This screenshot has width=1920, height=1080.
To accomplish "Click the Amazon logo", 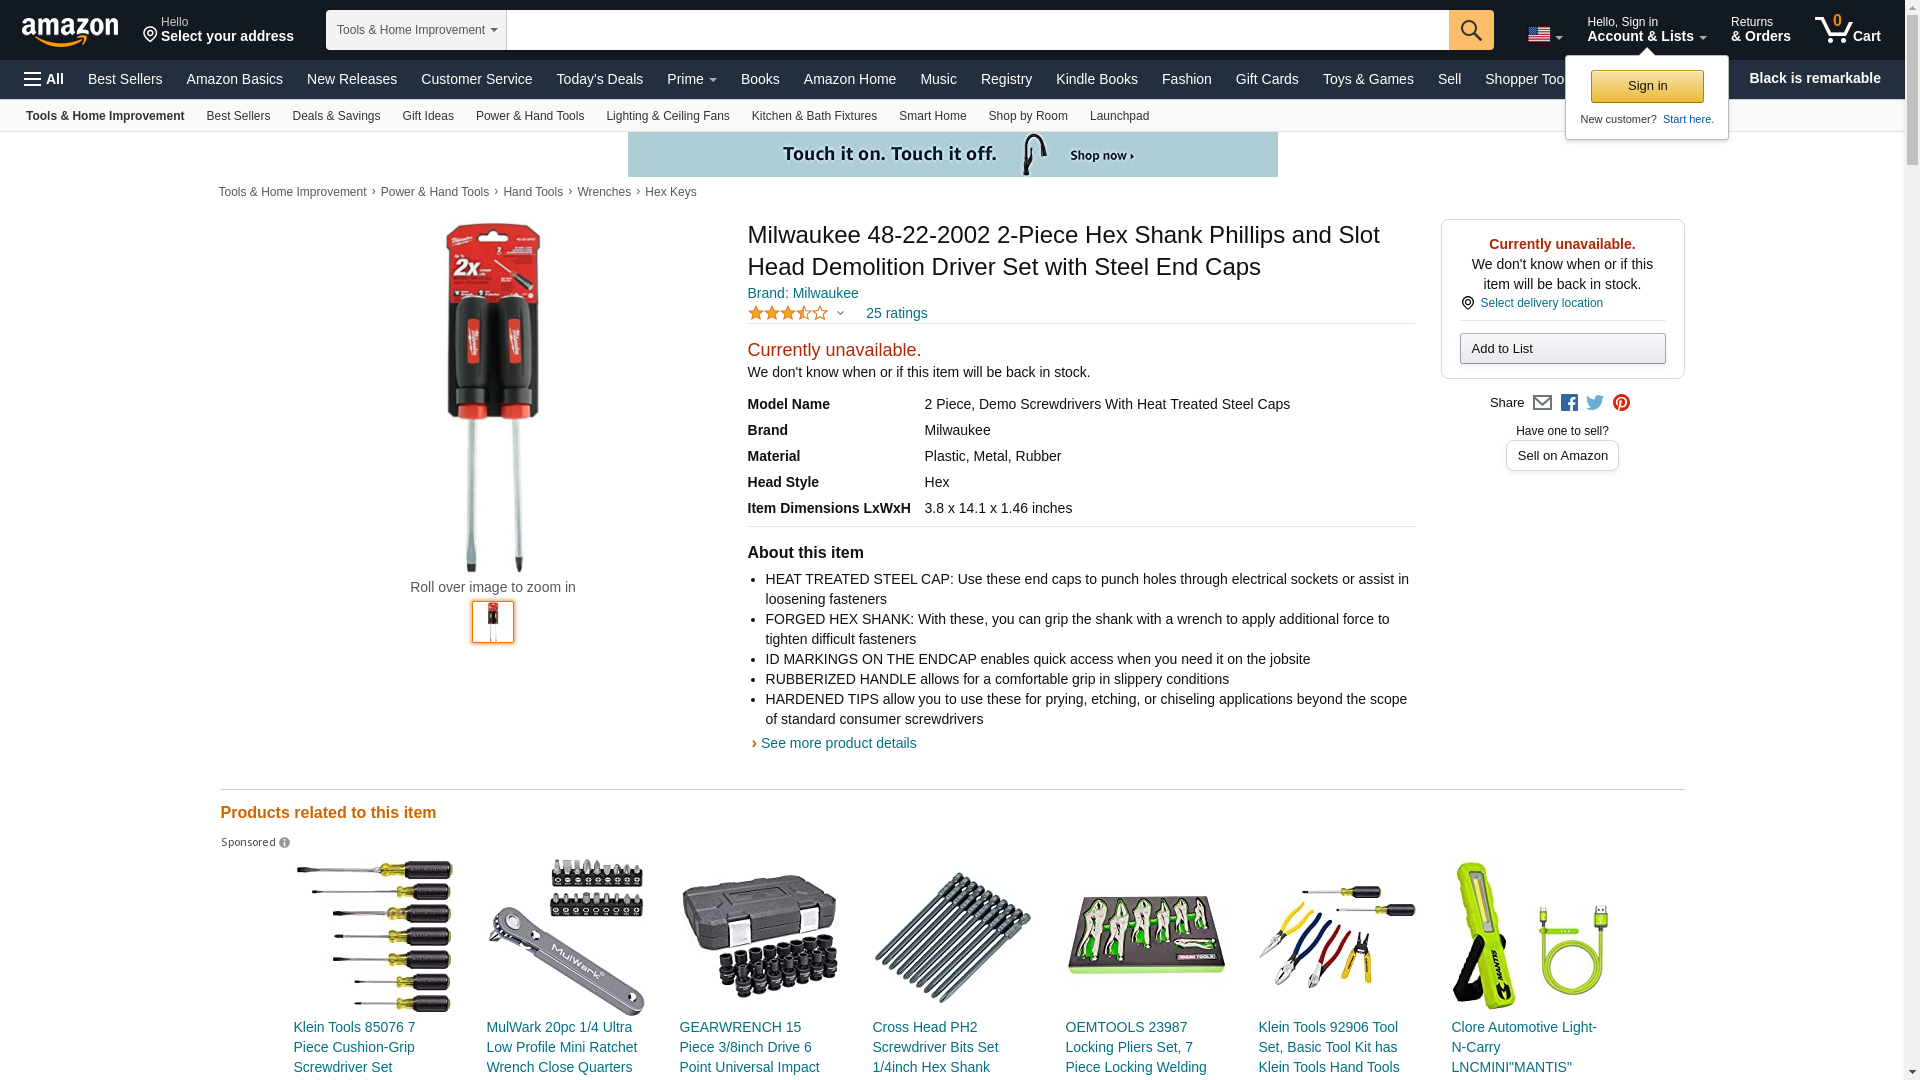I will (x=70, y=31).
